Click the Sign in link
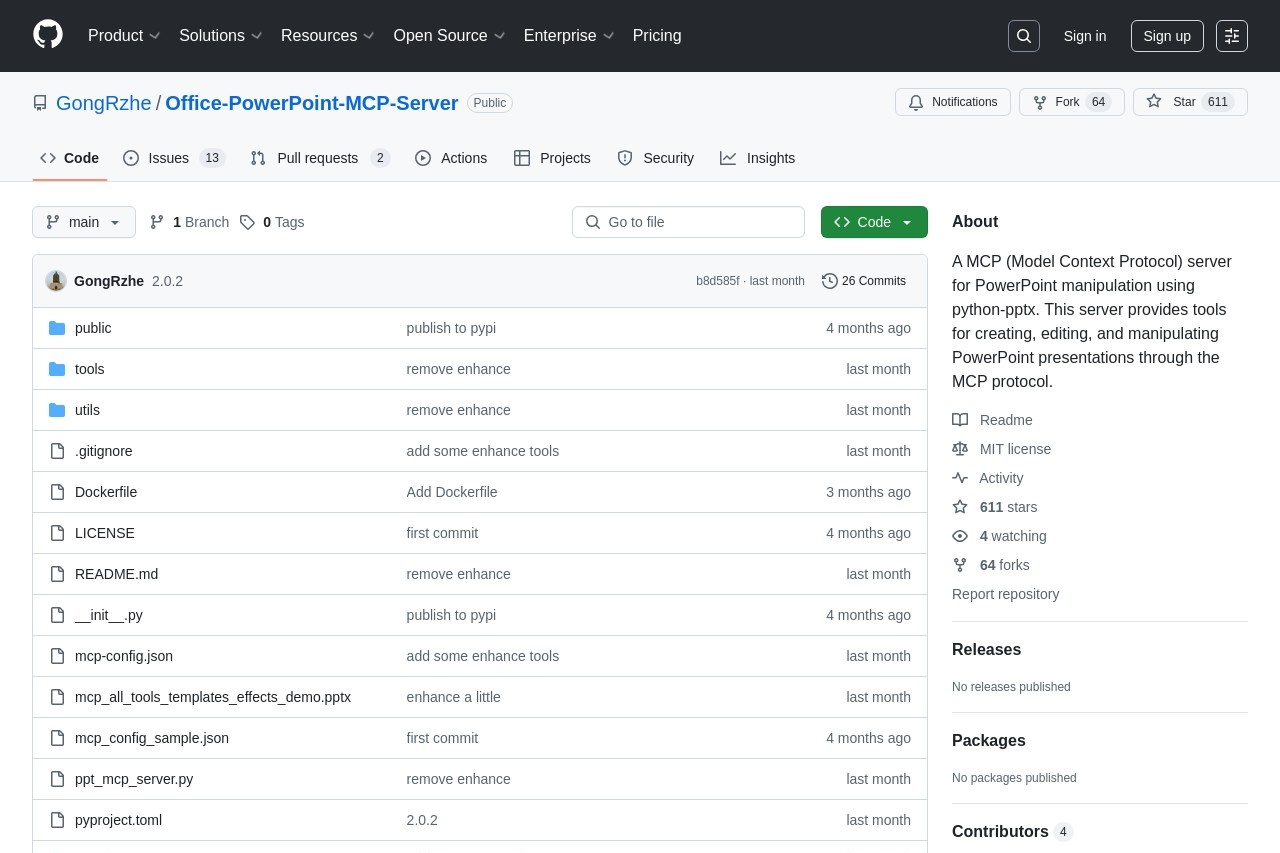The width and height of the screenshot is (1280, 853). click(1085, 36)
